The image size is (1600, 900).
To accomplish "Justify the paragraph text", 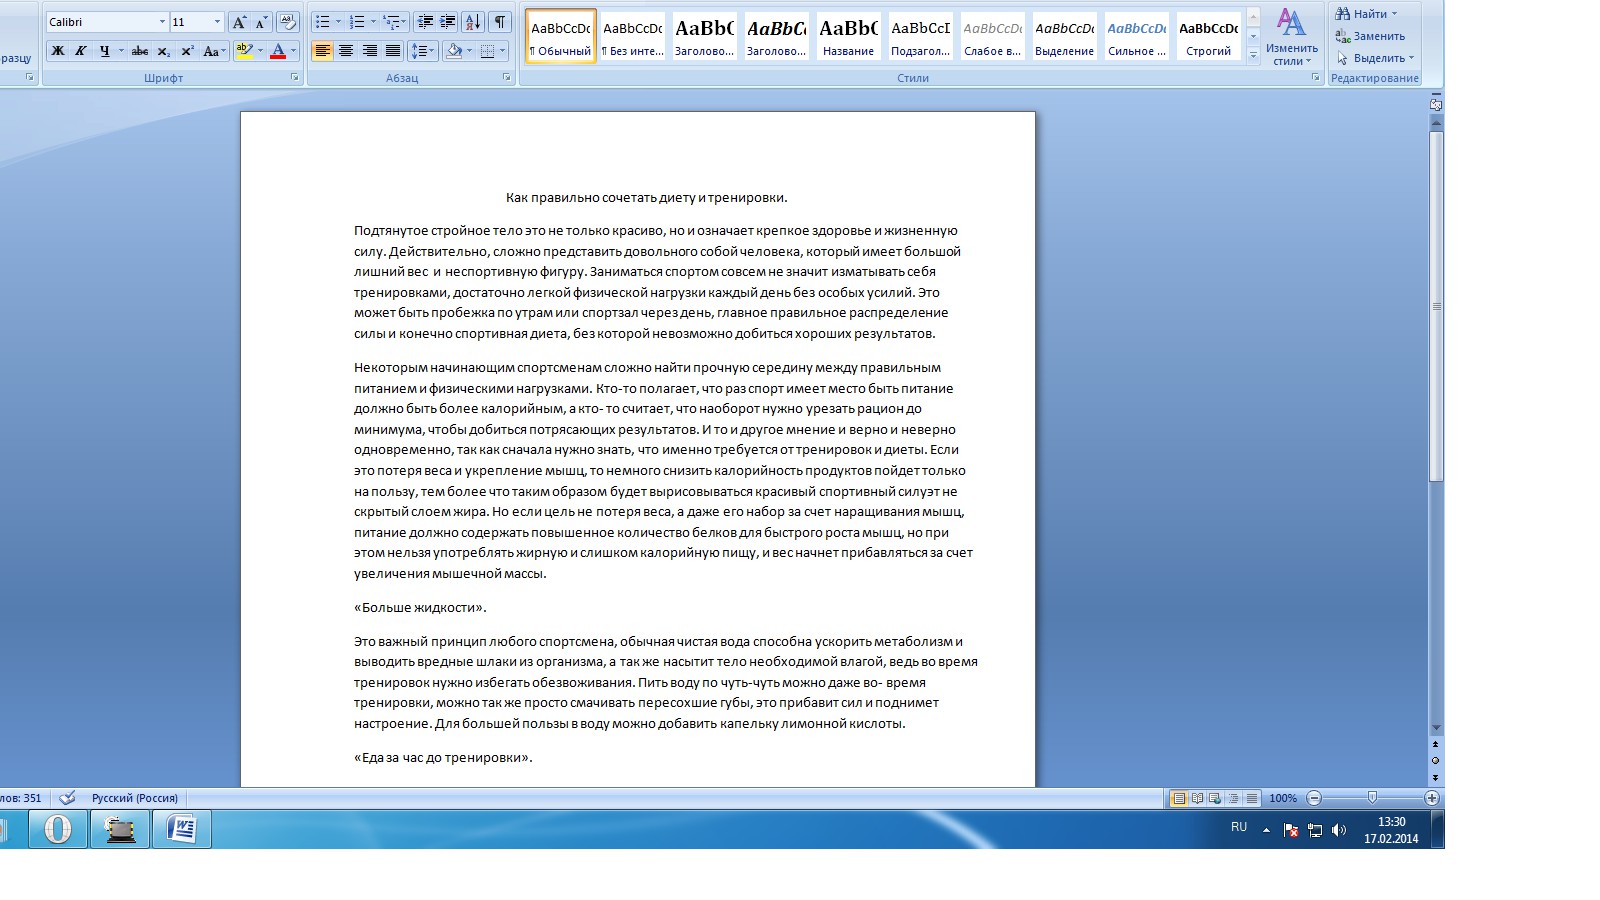I will (x=392, y=51).
